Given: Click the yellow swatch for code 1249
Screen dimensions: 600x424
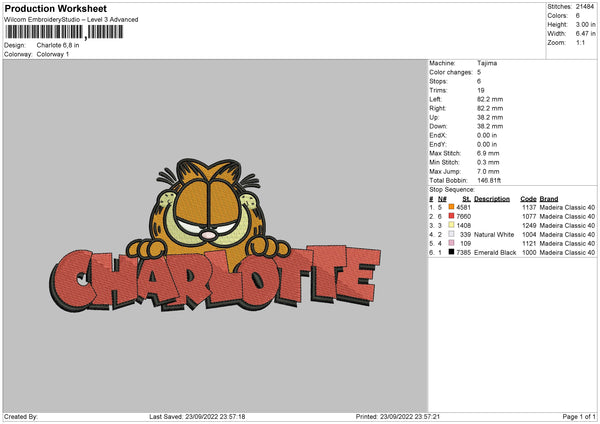Looking at the screenshot, I should coord(451,225).
